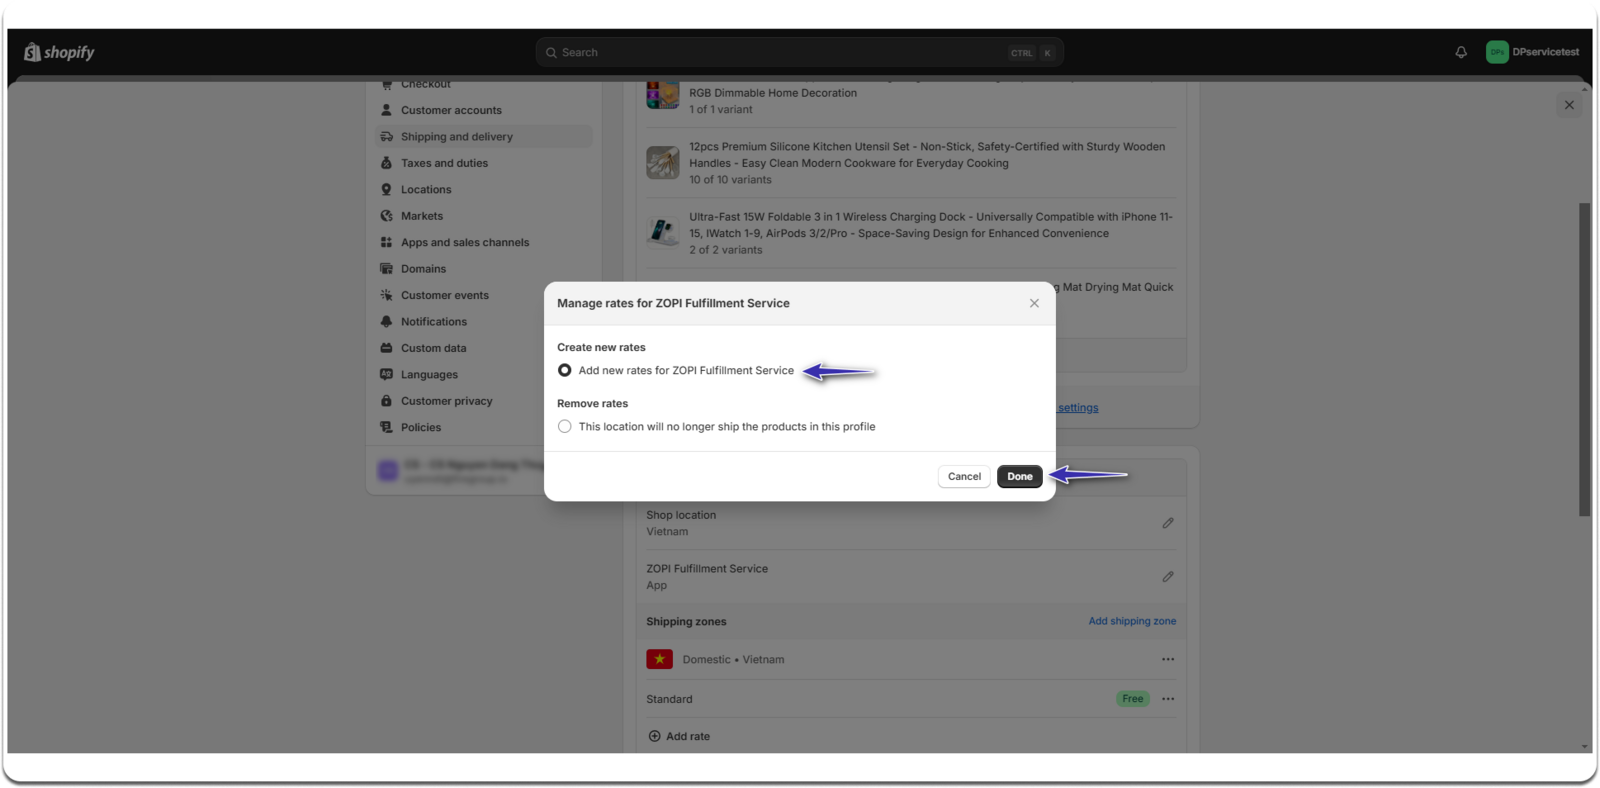Click the Shipping and delivery truck icon
This screenshot has width=1600, height=788.
[x=386, y=137]
